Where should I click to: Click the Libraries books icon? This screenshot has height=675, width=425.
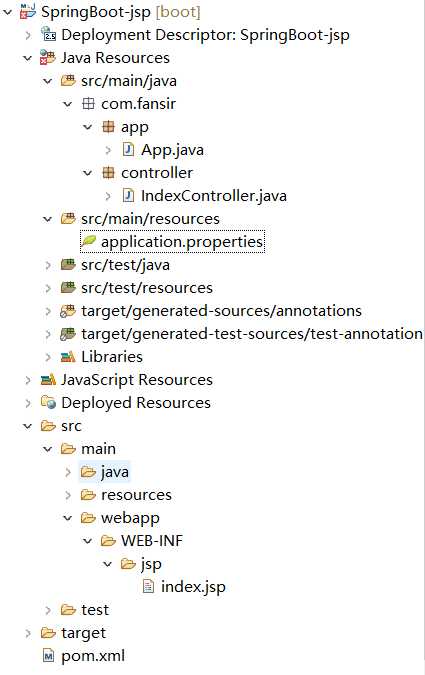[68, 356]
